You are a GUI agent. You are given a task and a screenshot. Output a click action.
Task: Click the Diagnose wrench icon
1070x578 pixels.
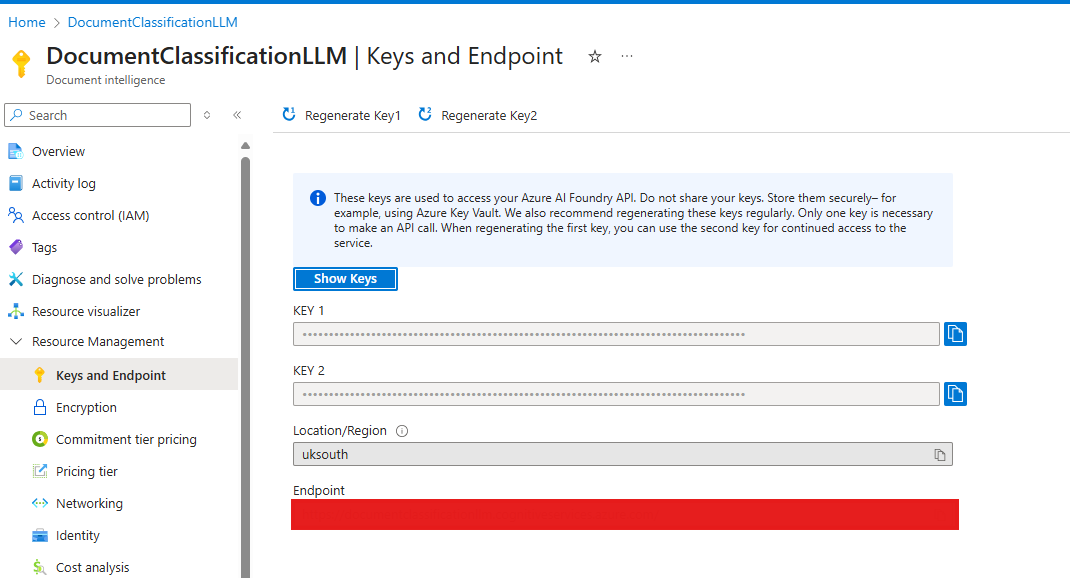[16, 279]
